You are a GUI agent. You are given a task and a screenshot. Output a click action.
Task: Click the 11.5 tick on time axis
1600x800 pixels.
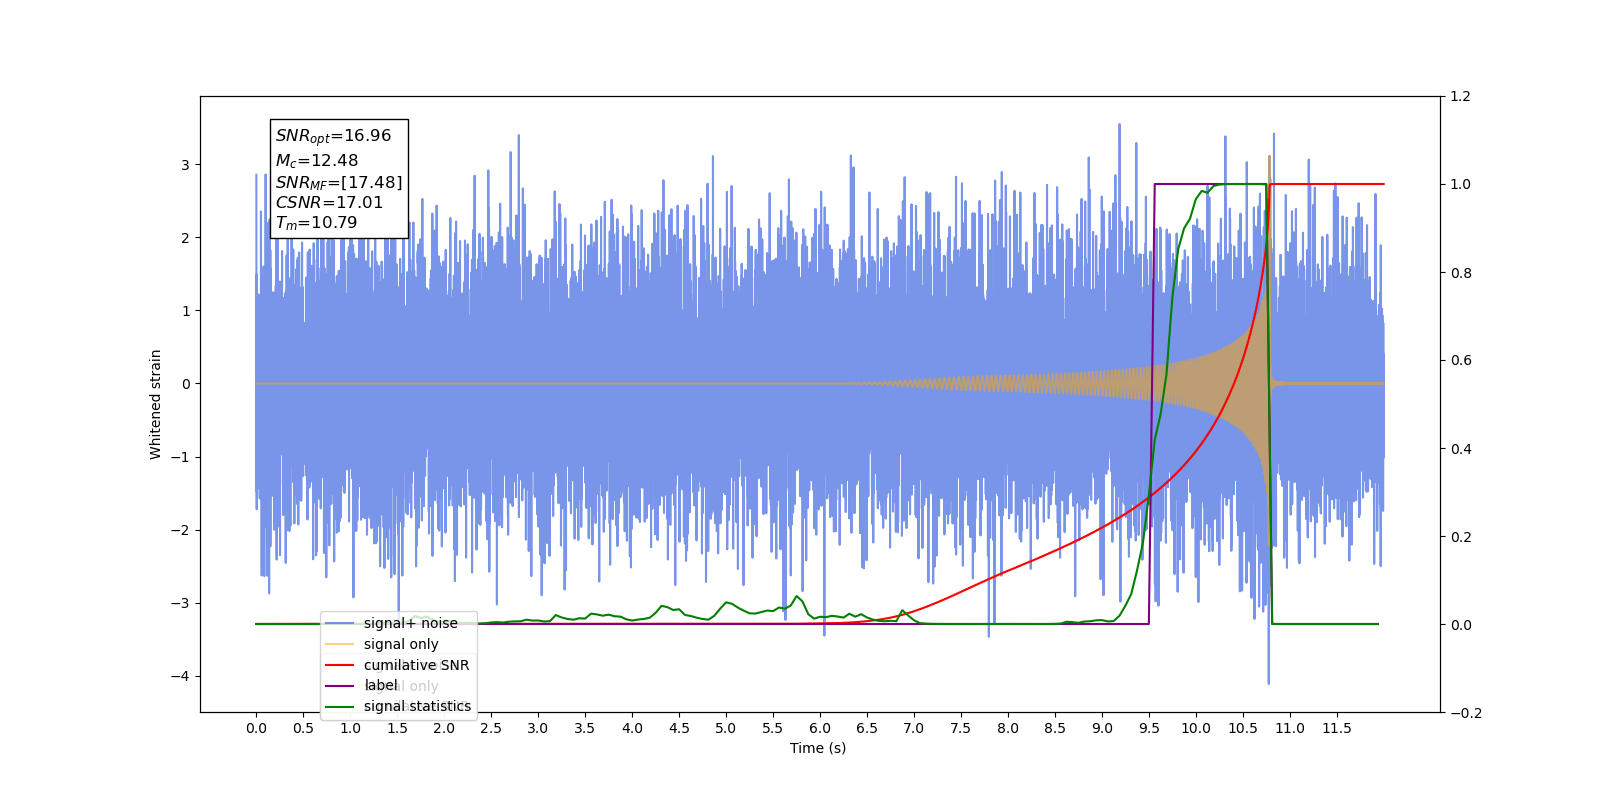[1337, 728]
